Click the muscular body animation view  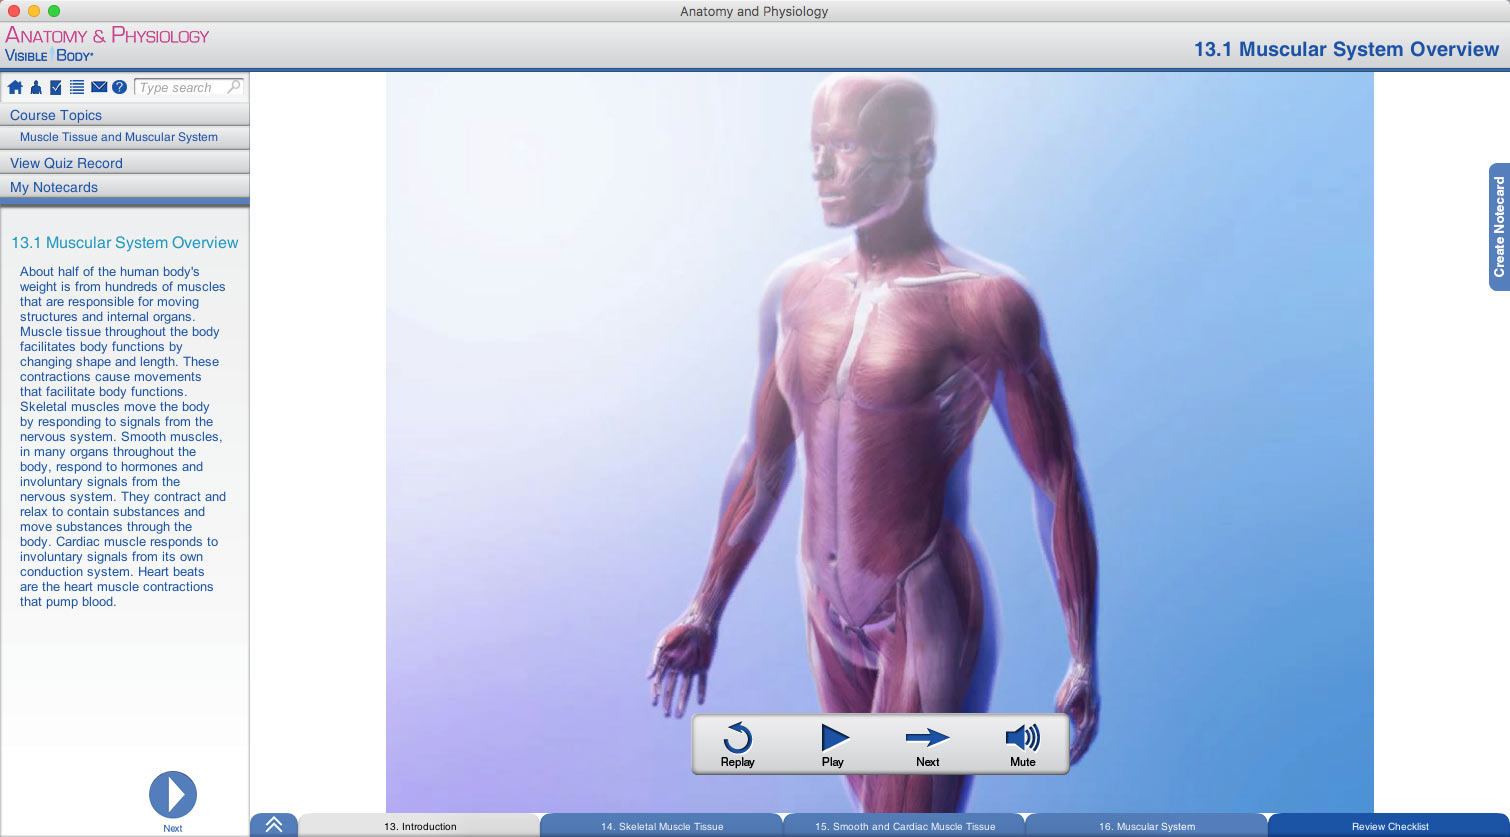pyautogui.click(x=880, y=442)
